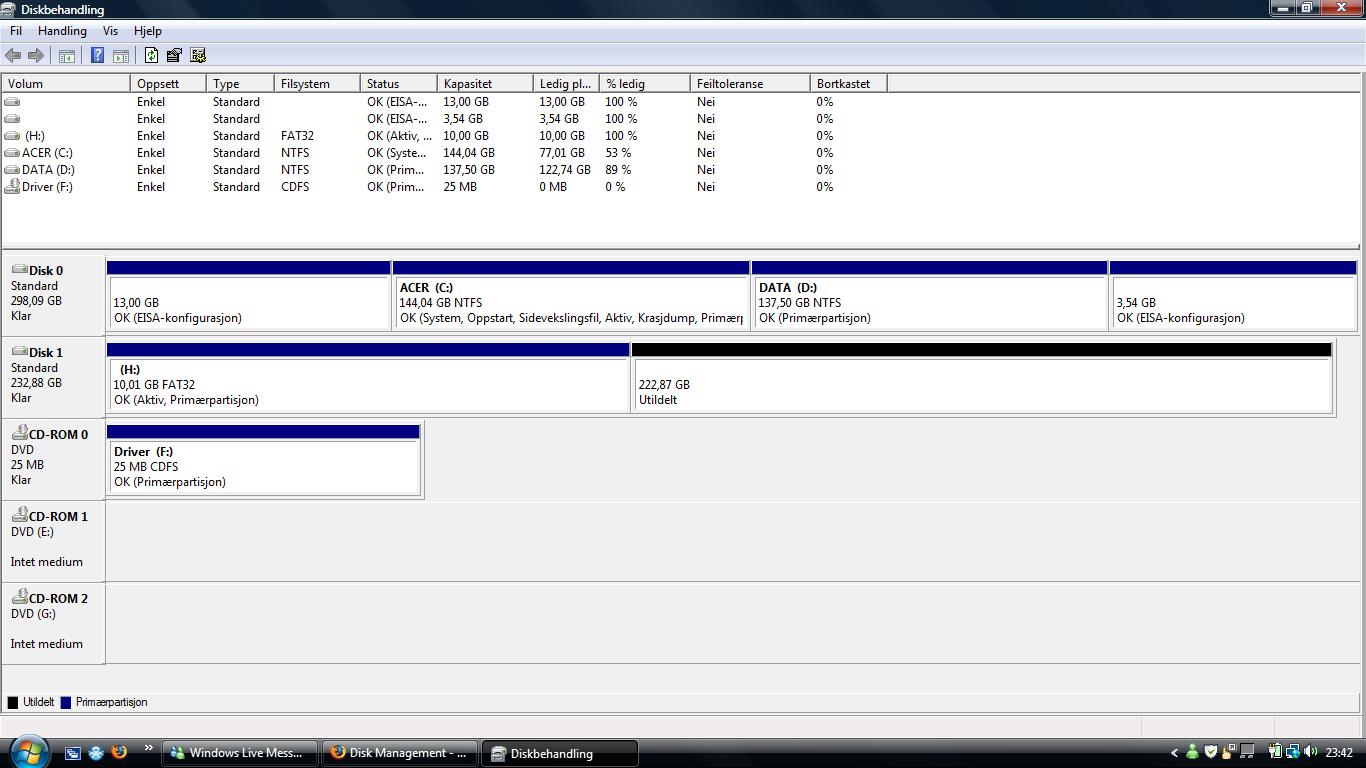
Task: Click the (H:) volume icon in list
Action: (12, 136)
